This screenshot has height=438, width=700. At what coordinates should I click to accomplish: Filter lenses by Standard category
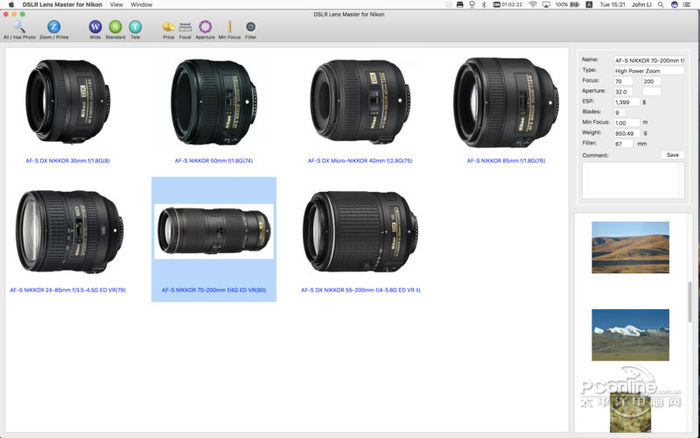[x=115, y=27]
